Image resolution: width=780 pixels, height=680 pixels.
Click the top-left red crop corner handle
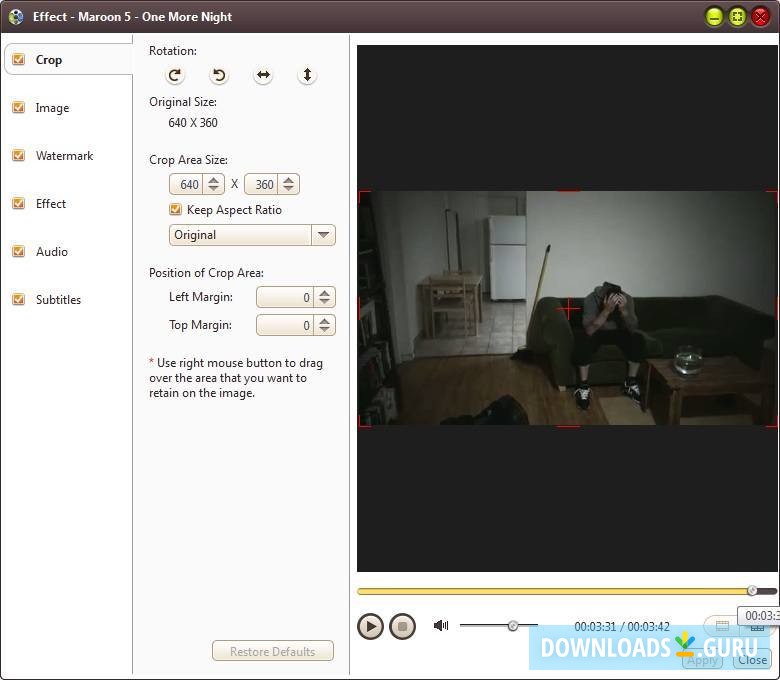click(364, 196)
